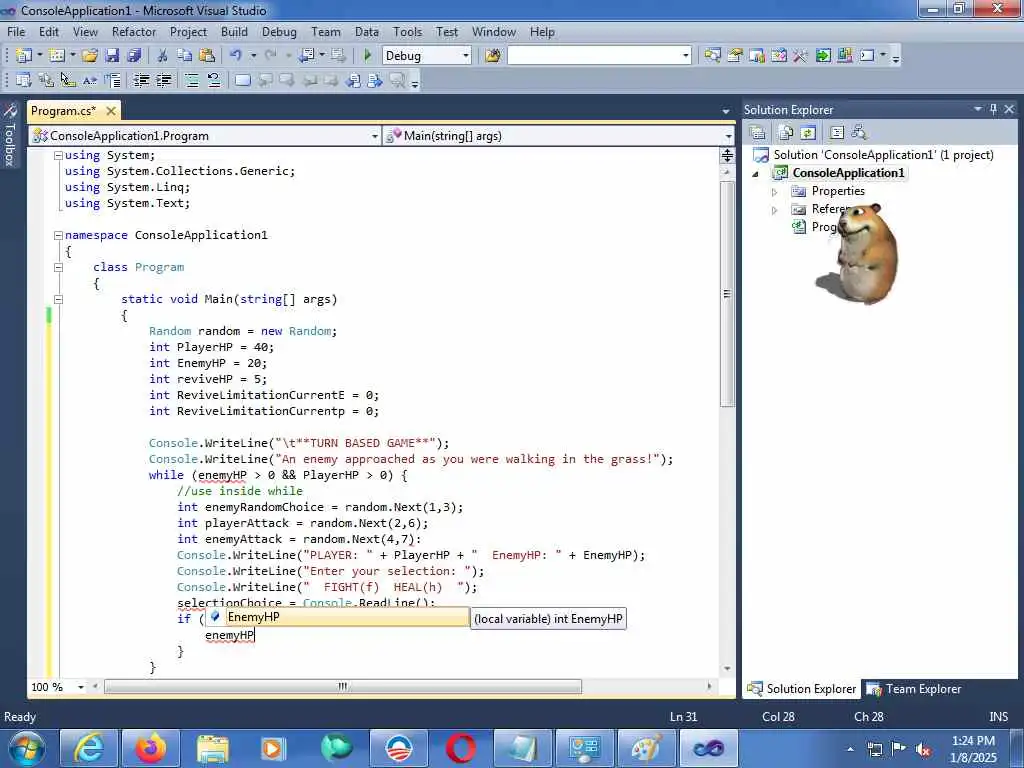This screenshot has width=1024, height=768.
Task: Open the Tools menu
Action: coord(407,31)
